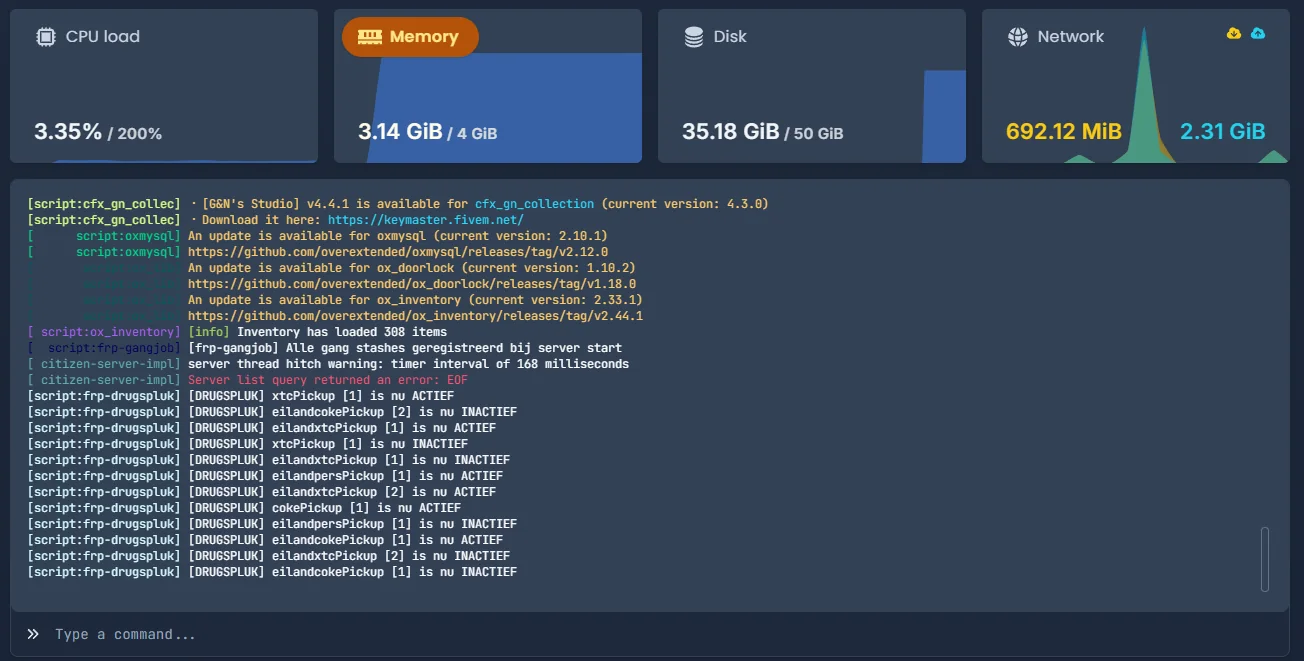Click 'eilandxtcPickup [1] is nu INACTIEF' line
Image resolution: width=1304 pixels, height=661 pixels.
(x=349, y=460)
